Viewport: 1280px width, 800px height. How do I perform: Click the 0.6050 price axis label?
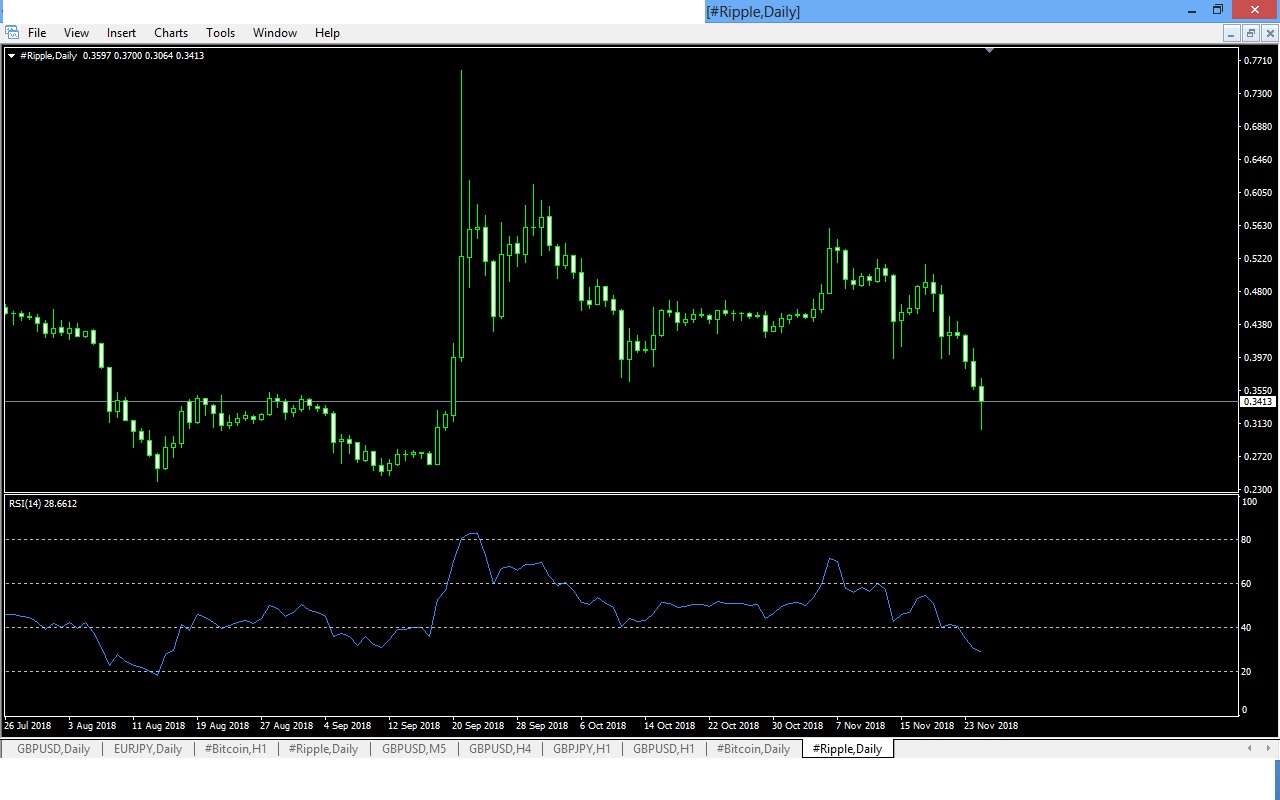[1258, 193]
